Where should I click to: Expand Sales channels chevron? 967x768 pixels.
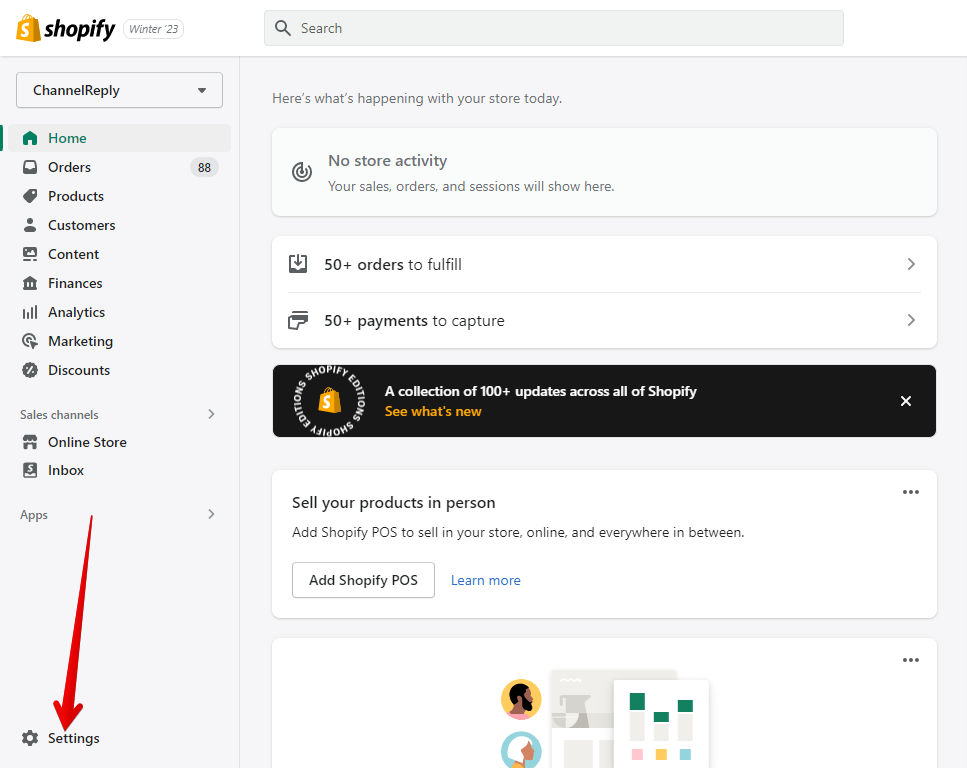[x=212, y=414]
